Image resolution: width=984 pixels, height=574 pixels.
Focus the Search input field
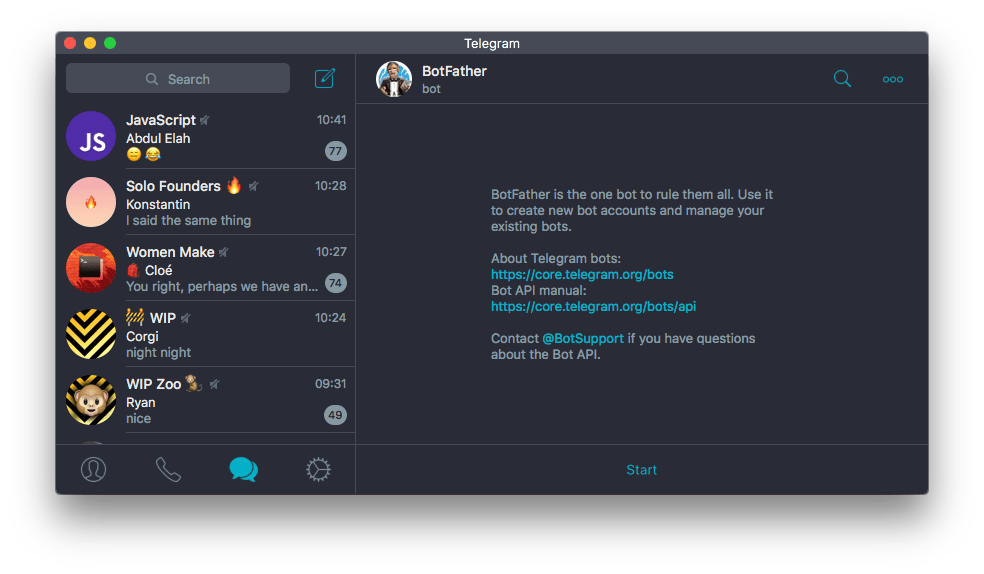(x=178, y=78)
